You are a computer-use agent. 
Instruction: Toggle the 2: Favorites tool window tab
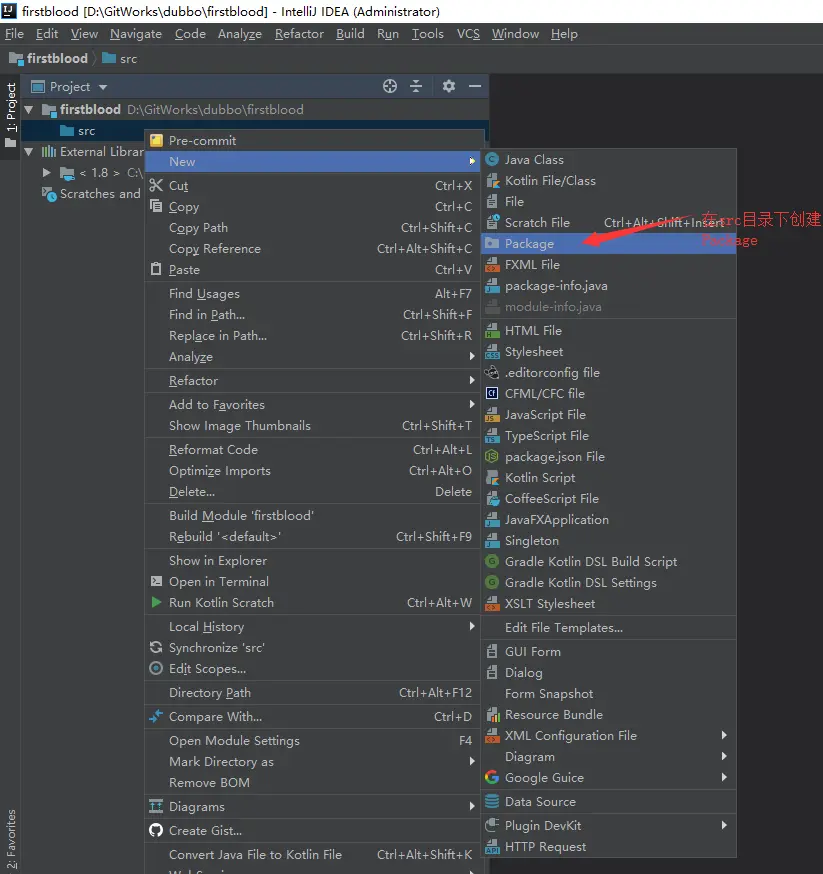(11, 839)
